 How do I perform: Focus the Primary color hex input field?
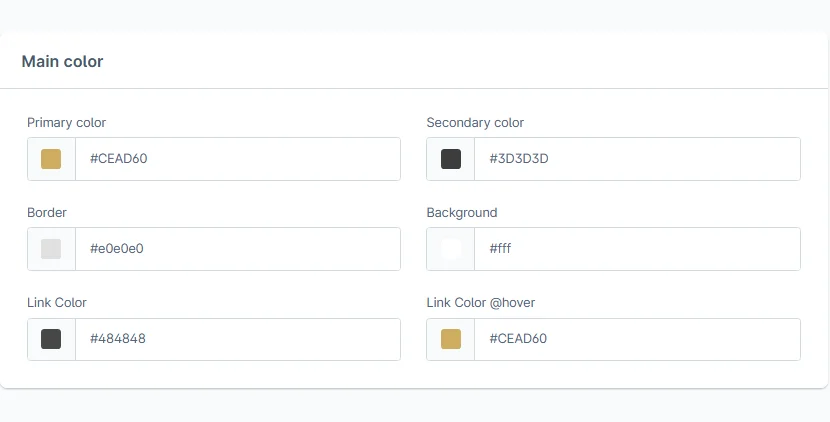click(238, 159)
